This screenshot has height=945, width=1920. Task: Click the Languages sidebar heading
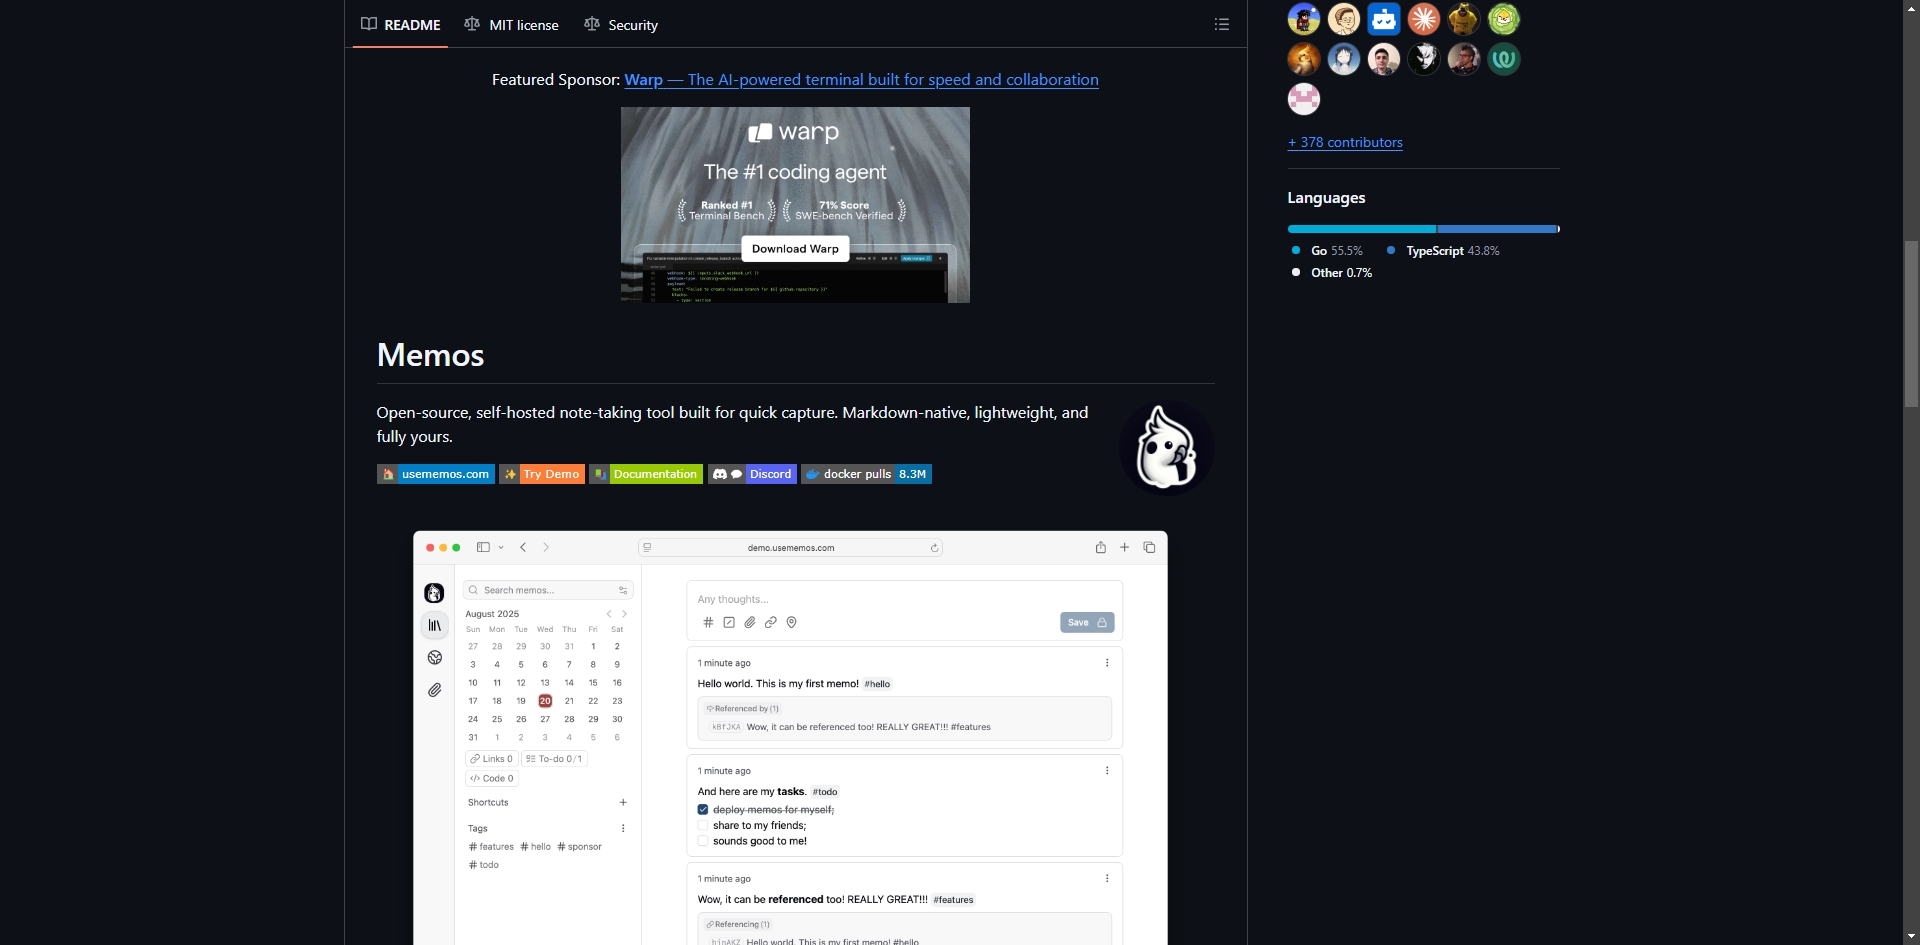[x=1326, y=198]
